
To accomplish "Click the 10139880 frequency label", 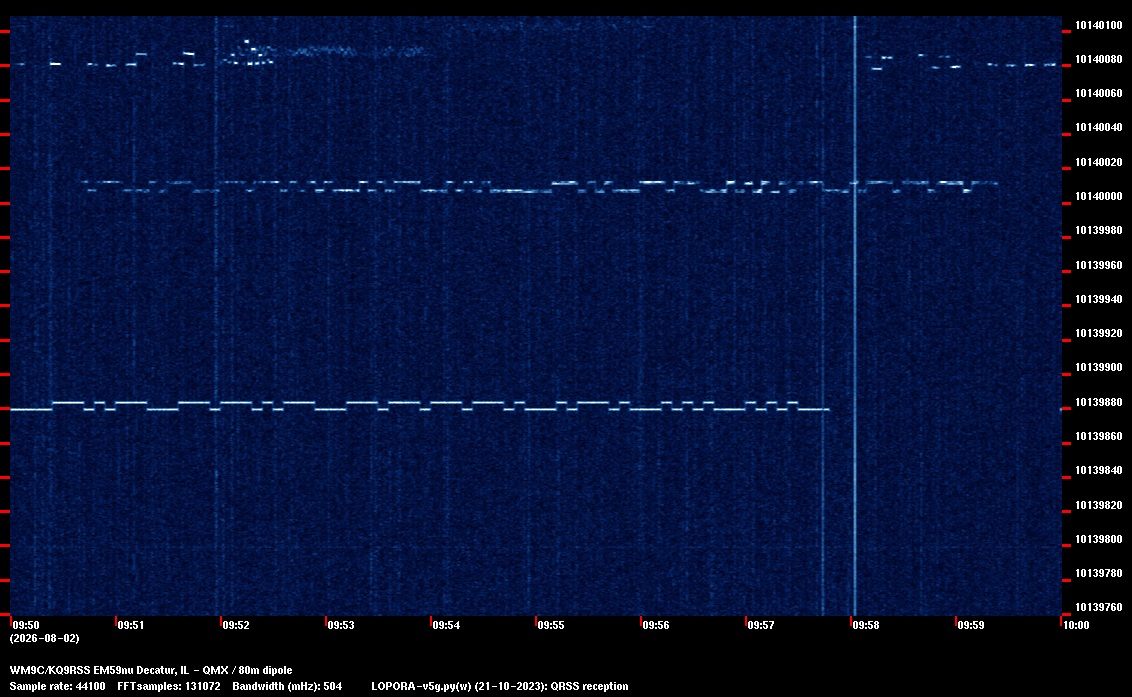I will pyautogui.click(x=1099, y=402).
